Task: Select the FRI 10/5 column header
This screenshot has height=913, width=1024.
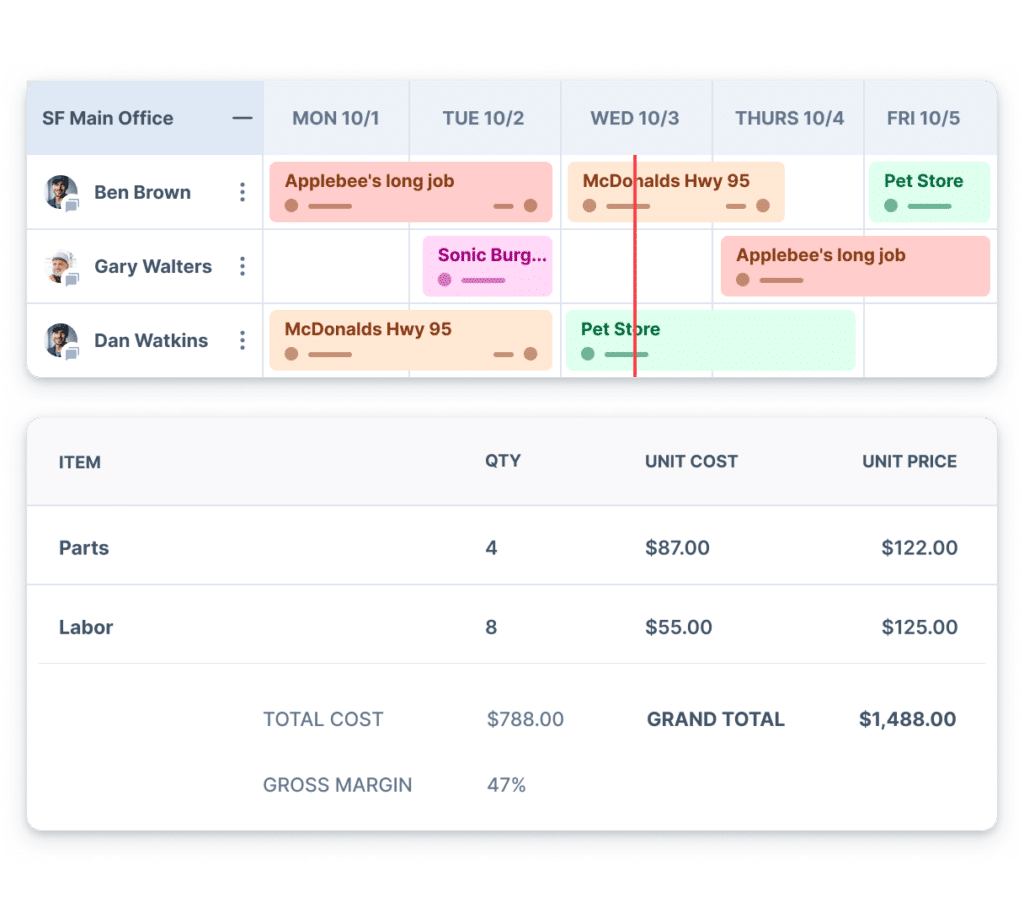Action: point(923,118)
